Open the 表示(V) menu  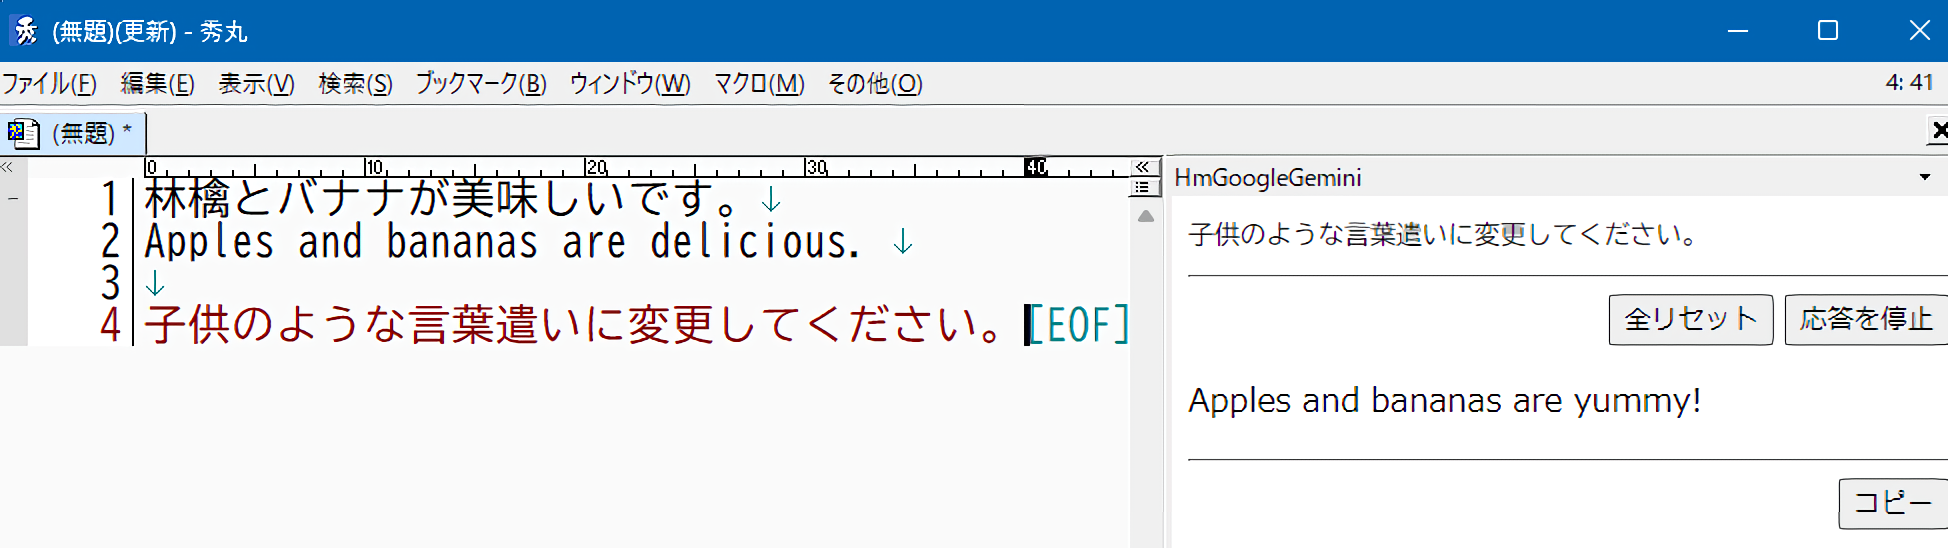tap(256, 84)
